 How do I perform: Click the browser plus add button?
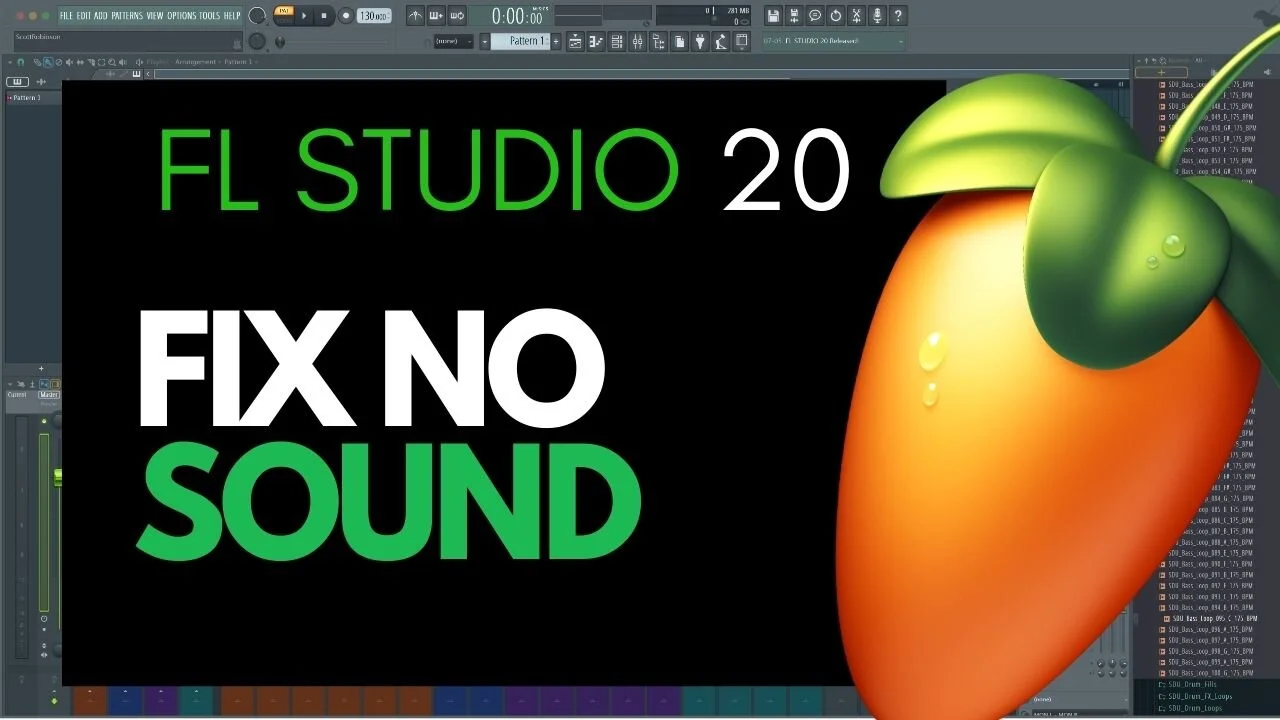click(x=1161, y=72)
